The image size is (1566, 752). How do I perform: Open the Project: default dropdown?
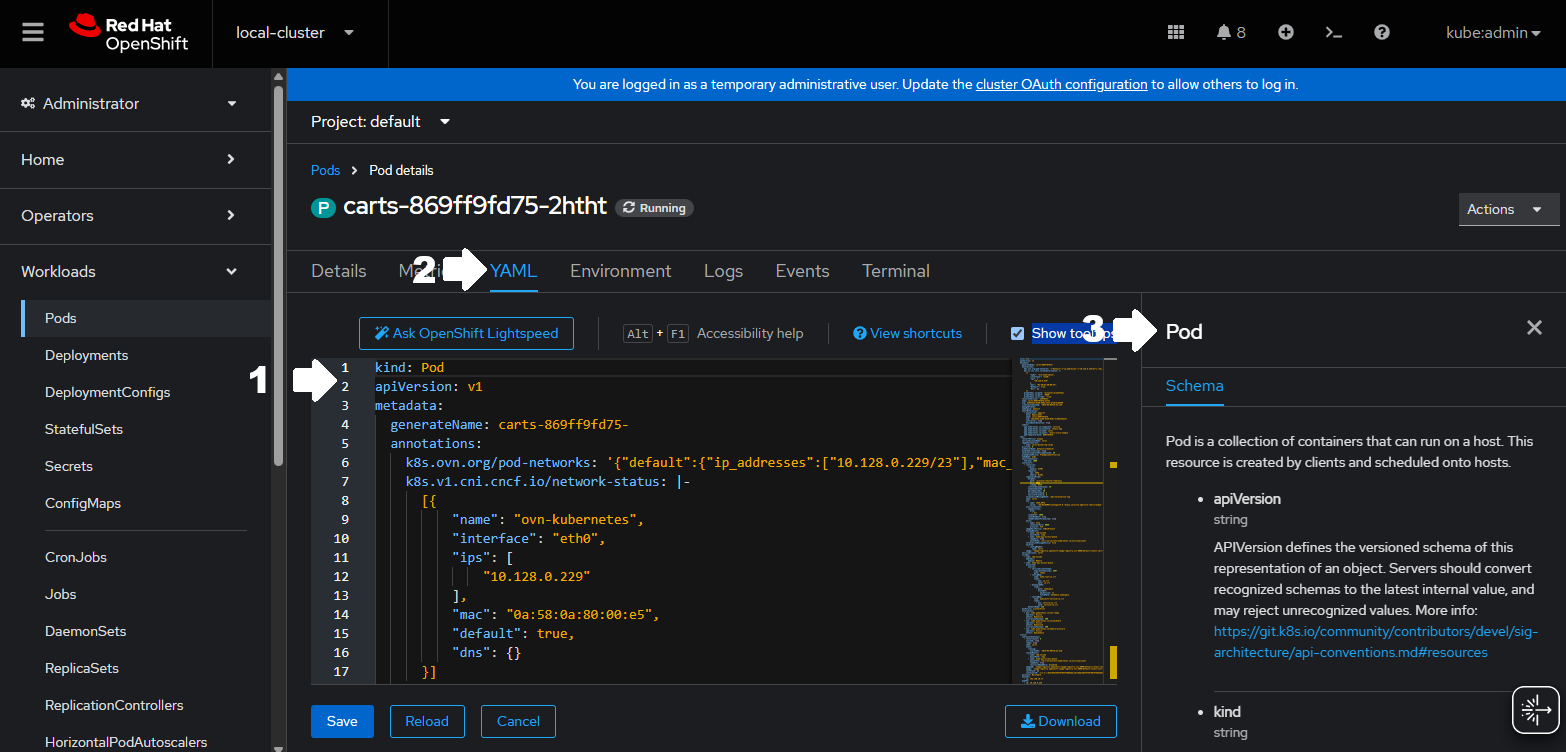pos(380,121)
